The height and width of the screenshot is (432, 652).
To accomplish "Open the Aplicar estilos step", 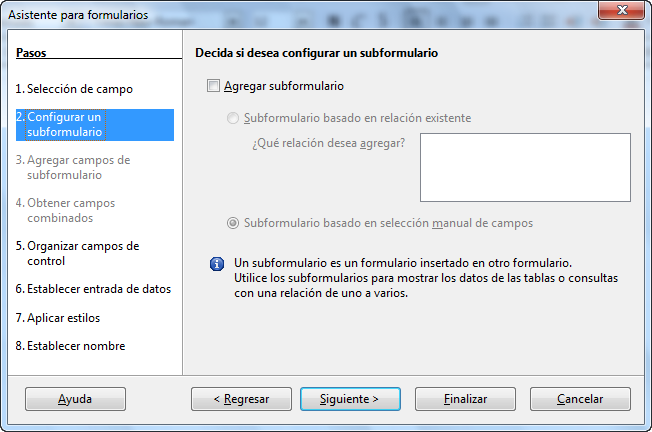I will coord(58,318).
